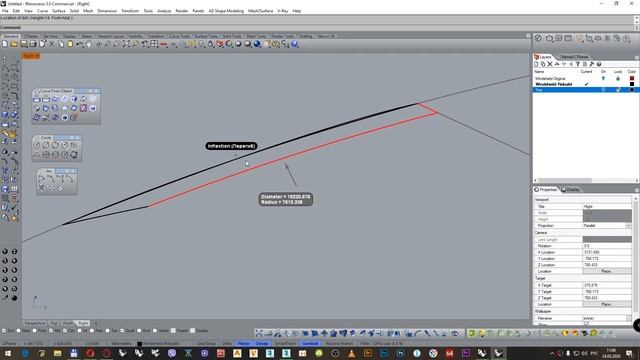640x360 pixels.
Task: Toggle lock of Windshield Original layer
Action: (618, 78)
